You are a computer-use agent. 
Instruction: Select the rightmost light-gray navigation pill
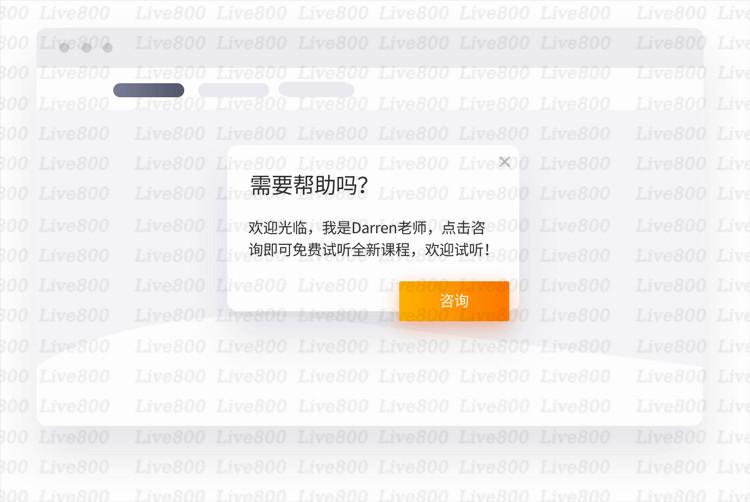click(x=316, y=89)
